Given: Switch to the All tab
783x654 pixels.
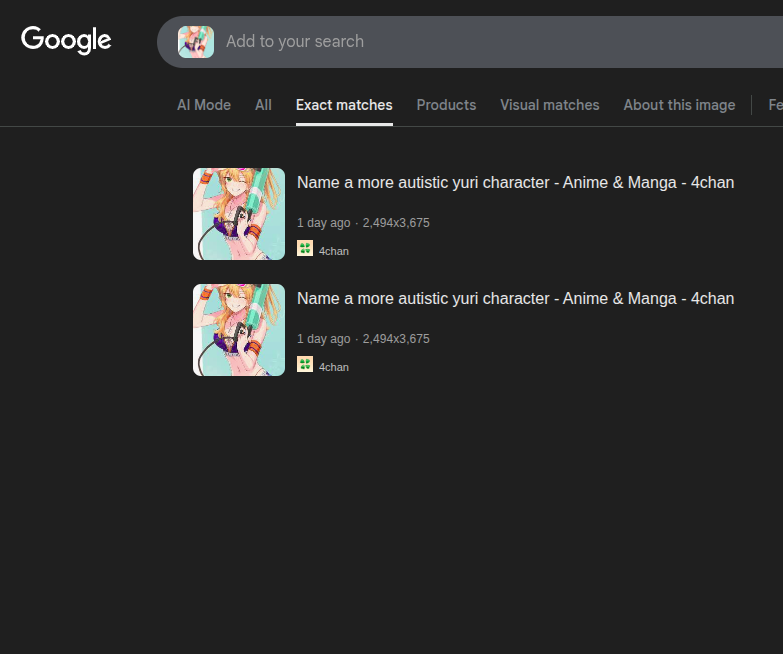Looking at the screenshot, I should (263, 105).
